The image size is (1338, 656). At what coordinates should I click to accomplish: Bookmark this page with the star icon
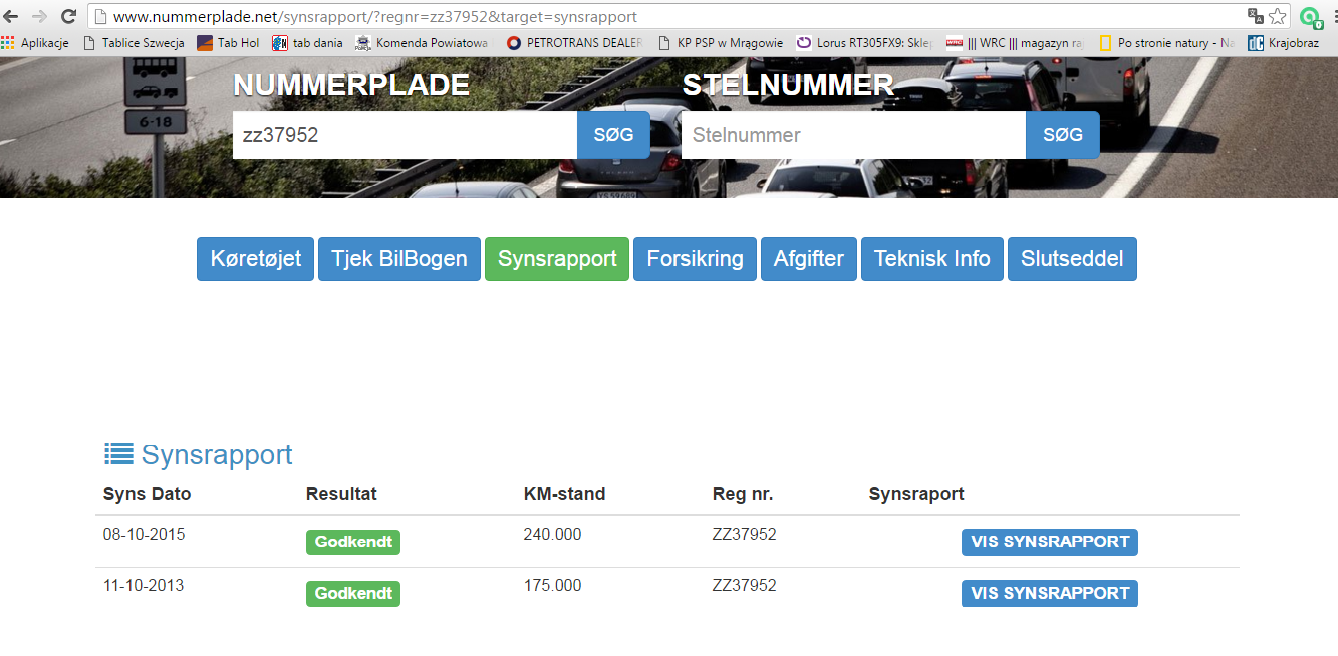[1277, 16]
